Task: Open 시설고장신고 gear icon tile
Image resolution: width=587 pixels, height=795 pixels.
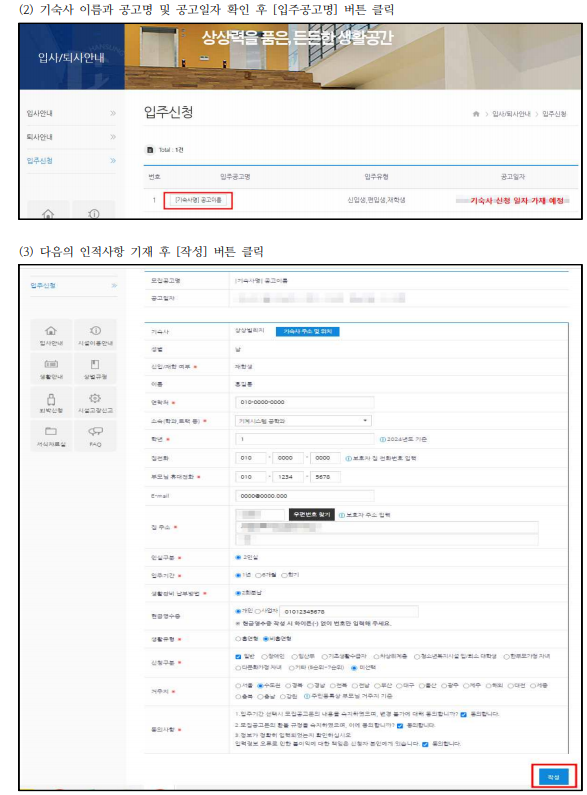Action: (95, 402)
